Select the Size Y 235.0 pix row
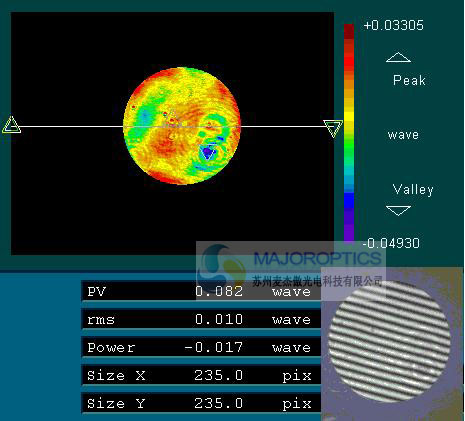The width and height of the screenshot is (465, 421). click(x=201, y=403)
